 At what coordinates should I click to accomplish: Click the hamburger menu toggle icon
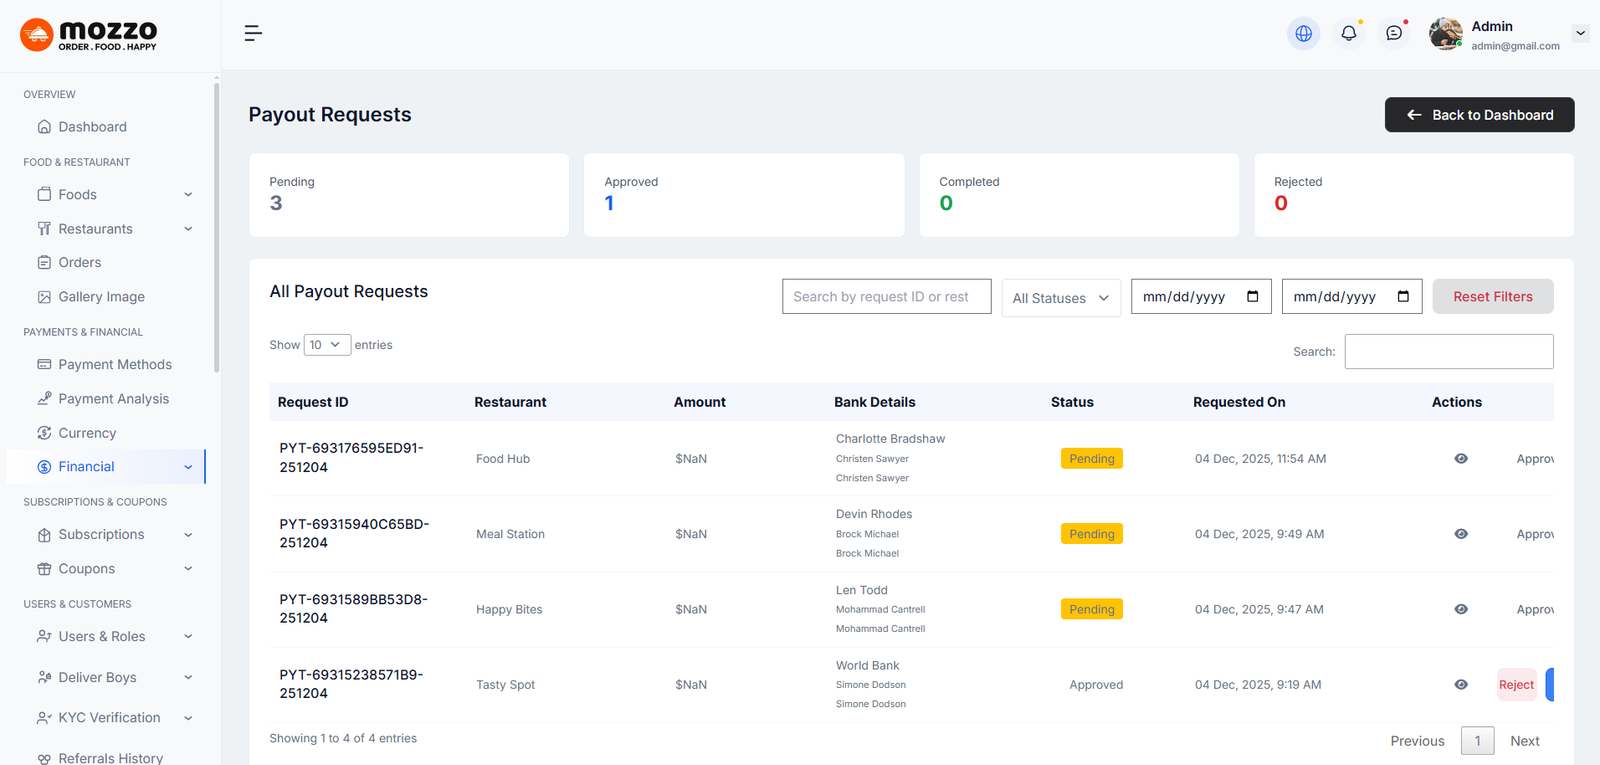tap(253, 33)
